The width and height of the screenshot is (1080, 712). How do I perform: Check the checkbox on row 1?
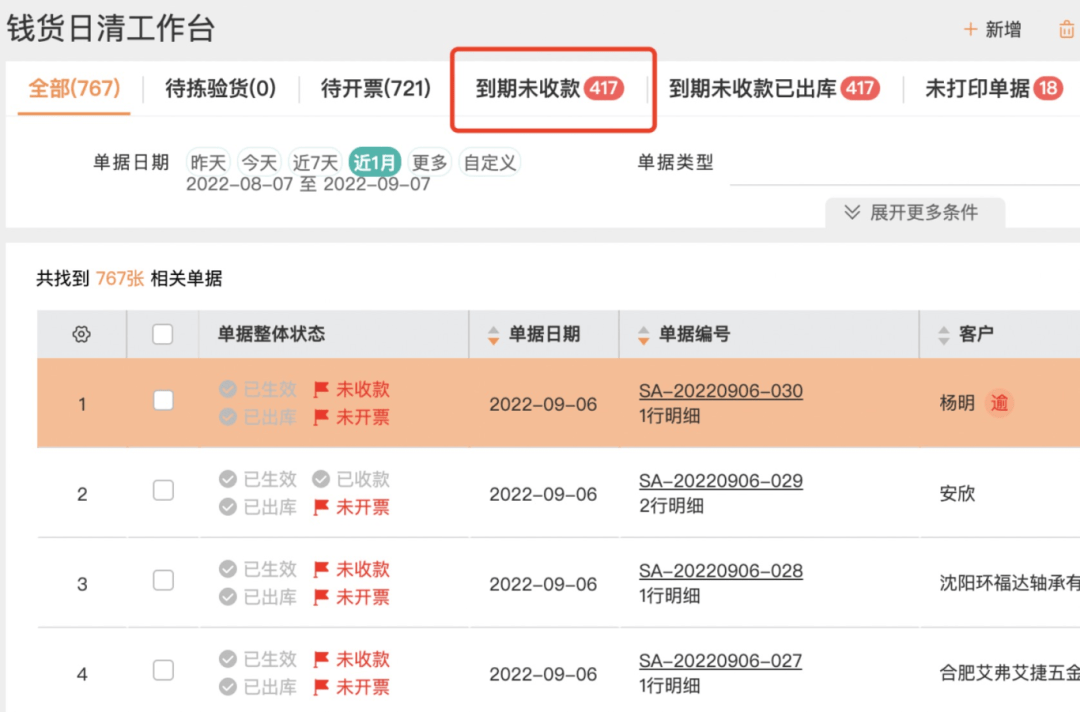163,402
